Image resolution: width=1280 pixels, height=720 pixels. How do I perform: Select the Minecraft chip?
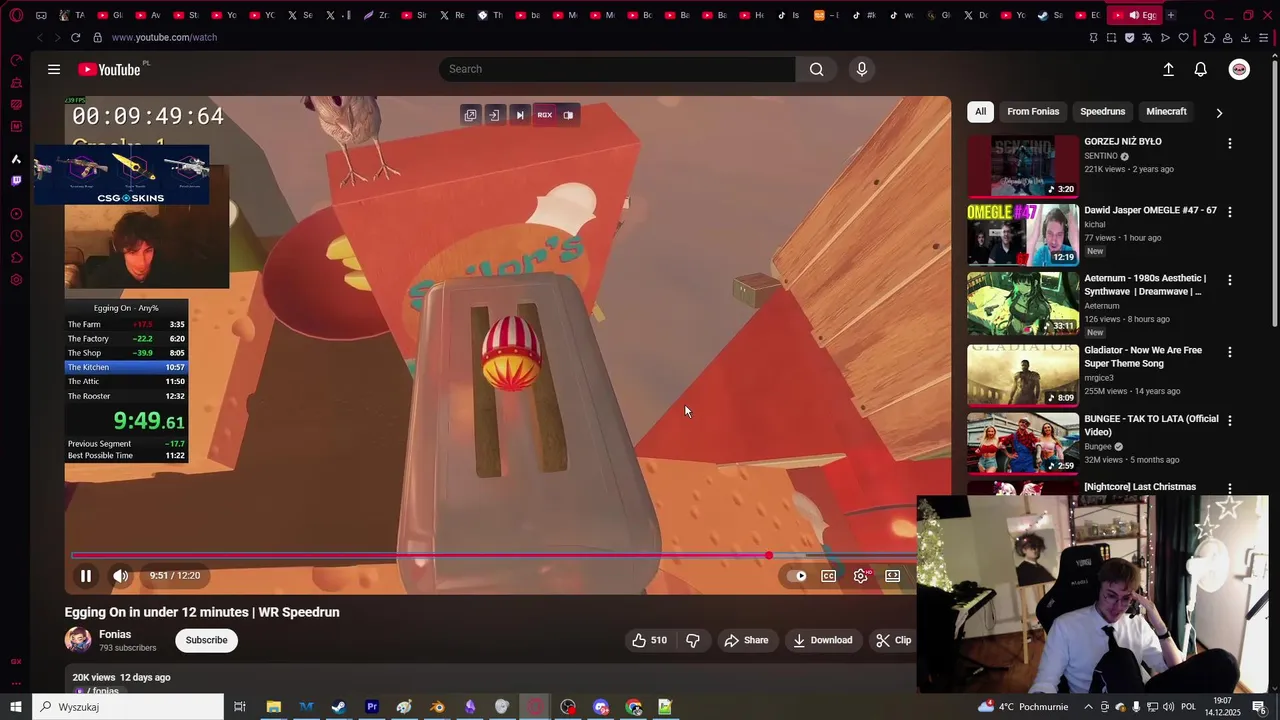click(1166, 111)
